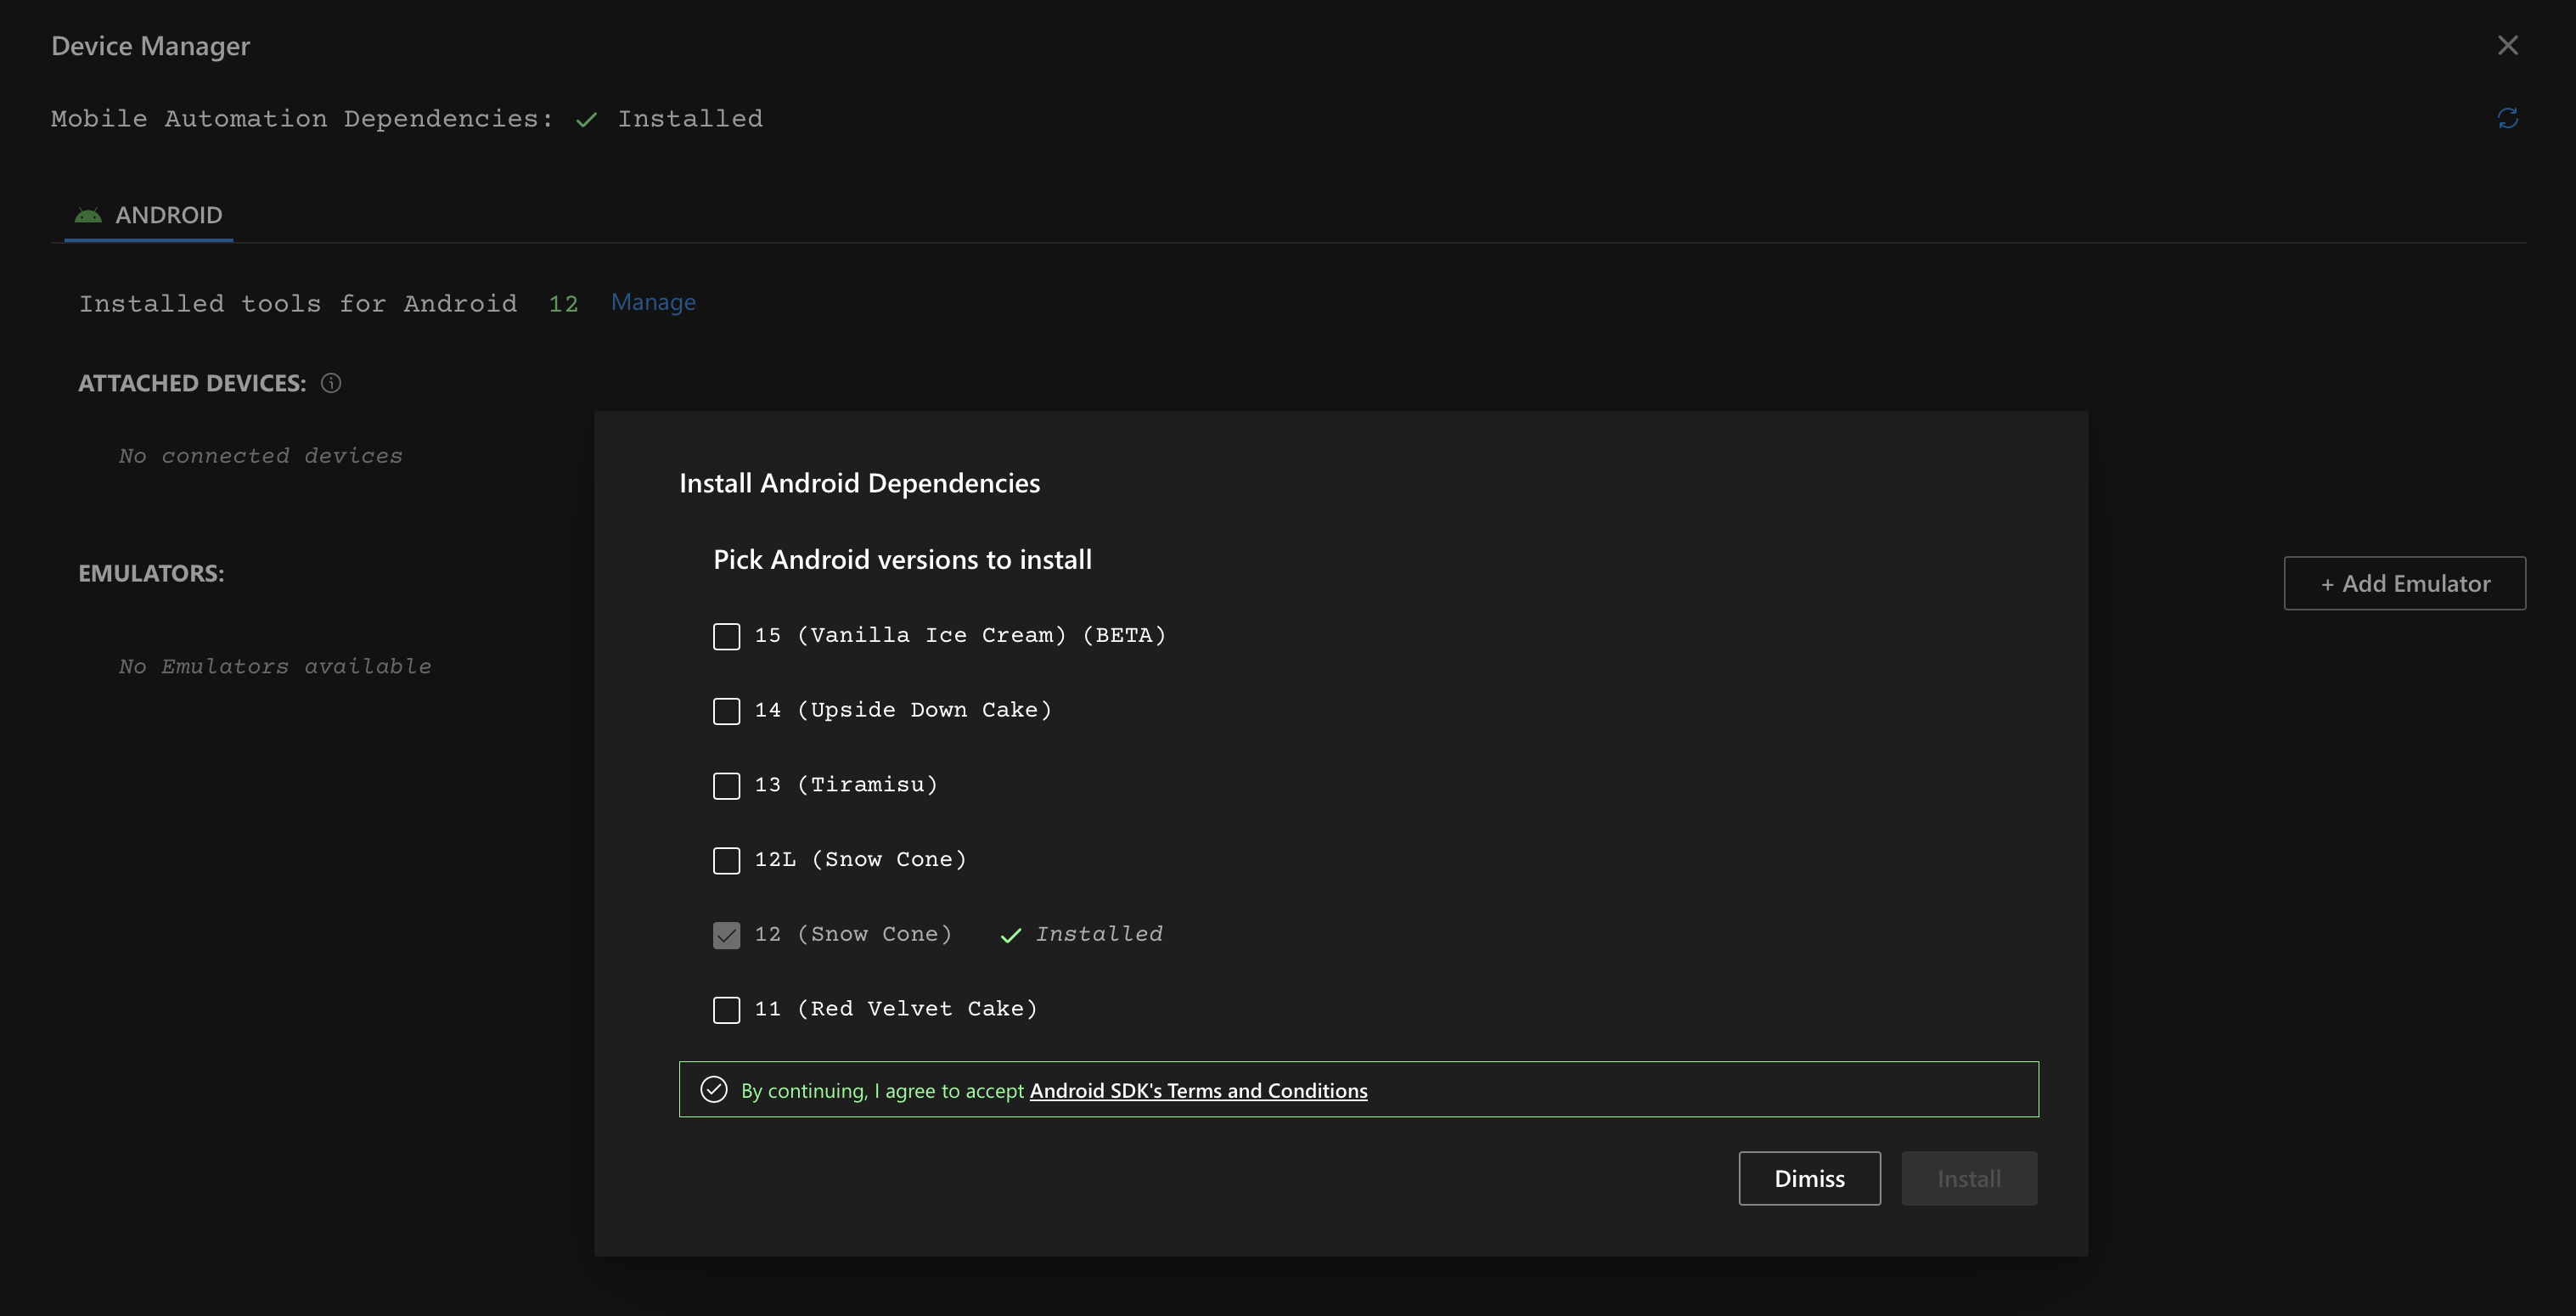
Task: Switch to the ANDROID tab
Action: pyautogui.click(x=168, y=215)
